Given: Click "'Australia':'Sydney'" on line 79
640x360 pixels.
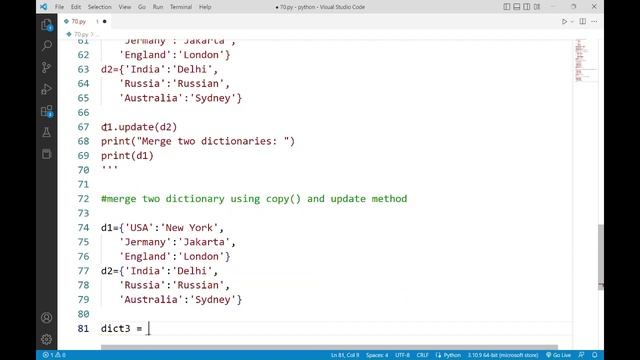Looking at the screenshot, I should [x=177, y=300].
